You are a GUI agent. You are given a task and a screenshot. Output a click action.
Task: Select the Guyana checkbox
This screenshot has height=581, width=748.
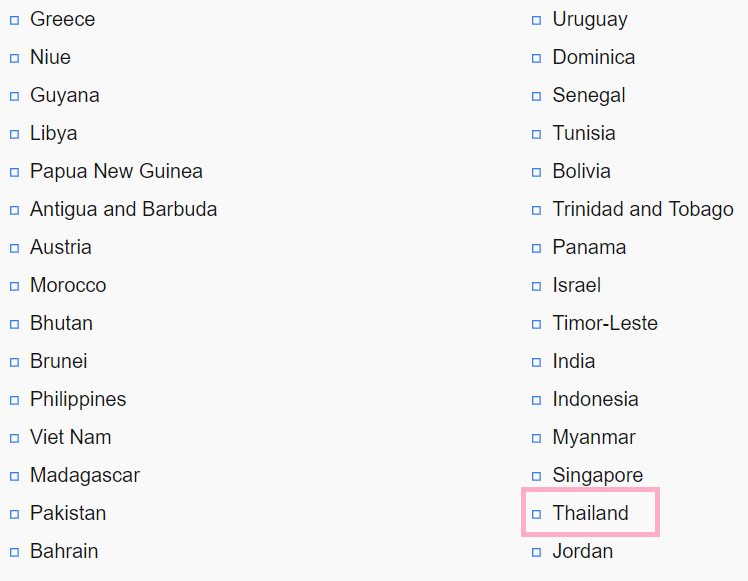coord(15,96)
